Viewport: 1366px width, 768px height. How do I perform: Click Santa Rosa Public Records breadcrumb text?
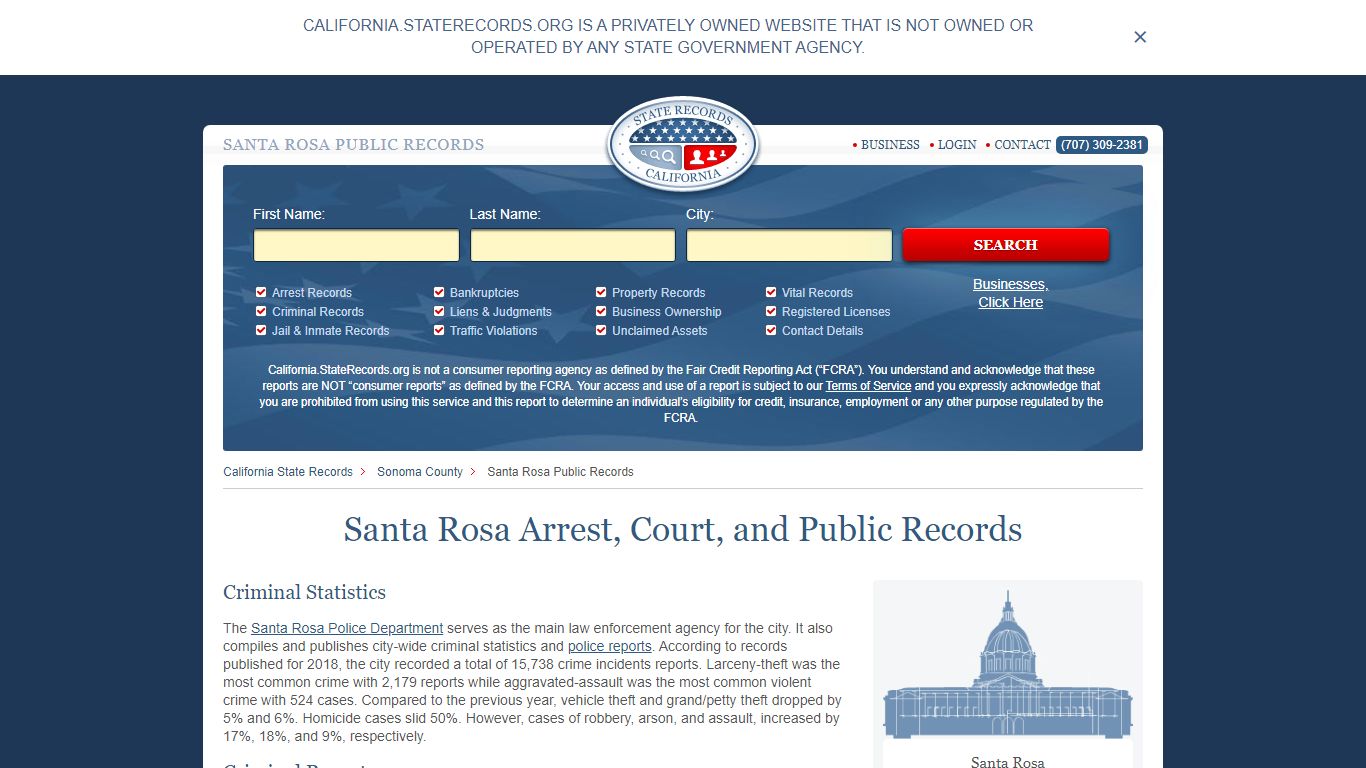click(x=561, y=472)
